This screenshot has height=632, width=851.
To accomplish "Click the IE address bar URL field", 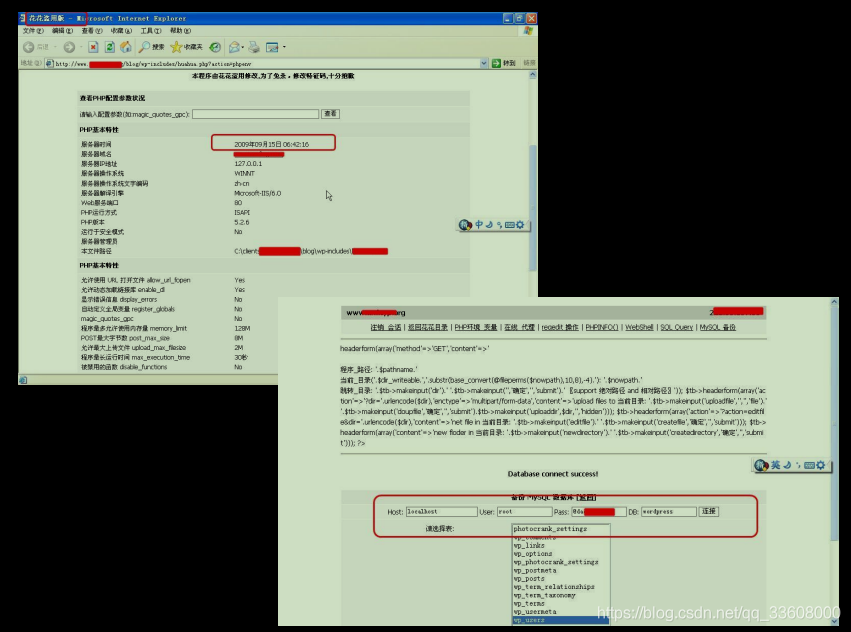I will (266, 64).
